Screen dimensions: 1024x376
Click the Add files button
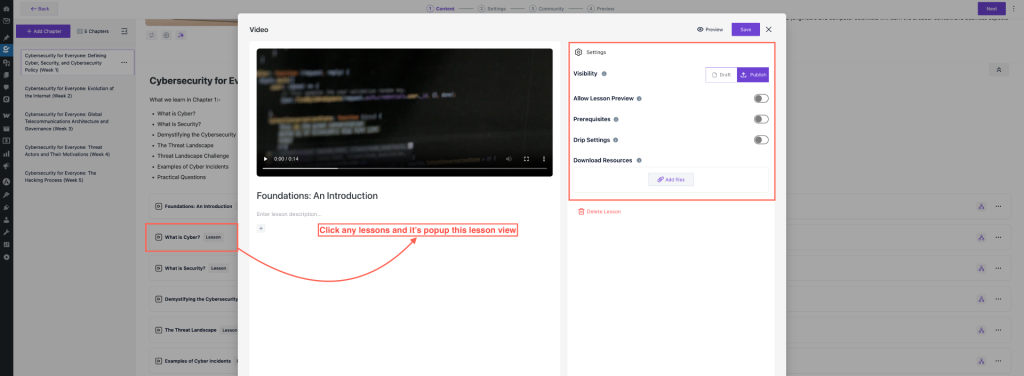671,180
